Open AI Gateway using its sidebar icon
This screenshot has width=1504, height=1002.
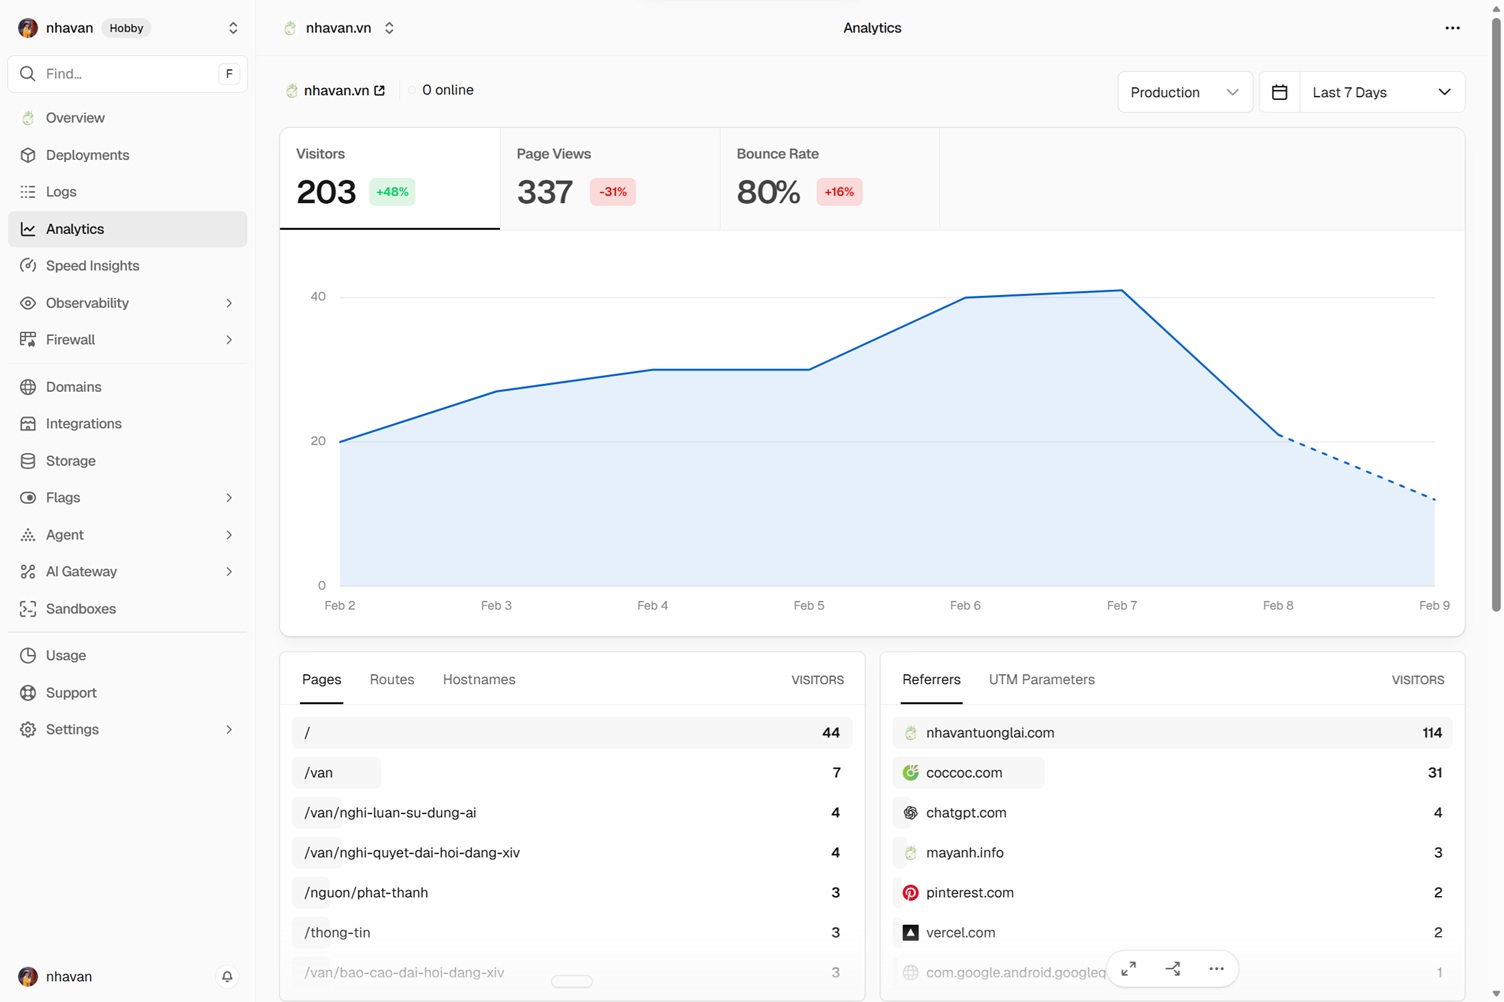[28, 572]
